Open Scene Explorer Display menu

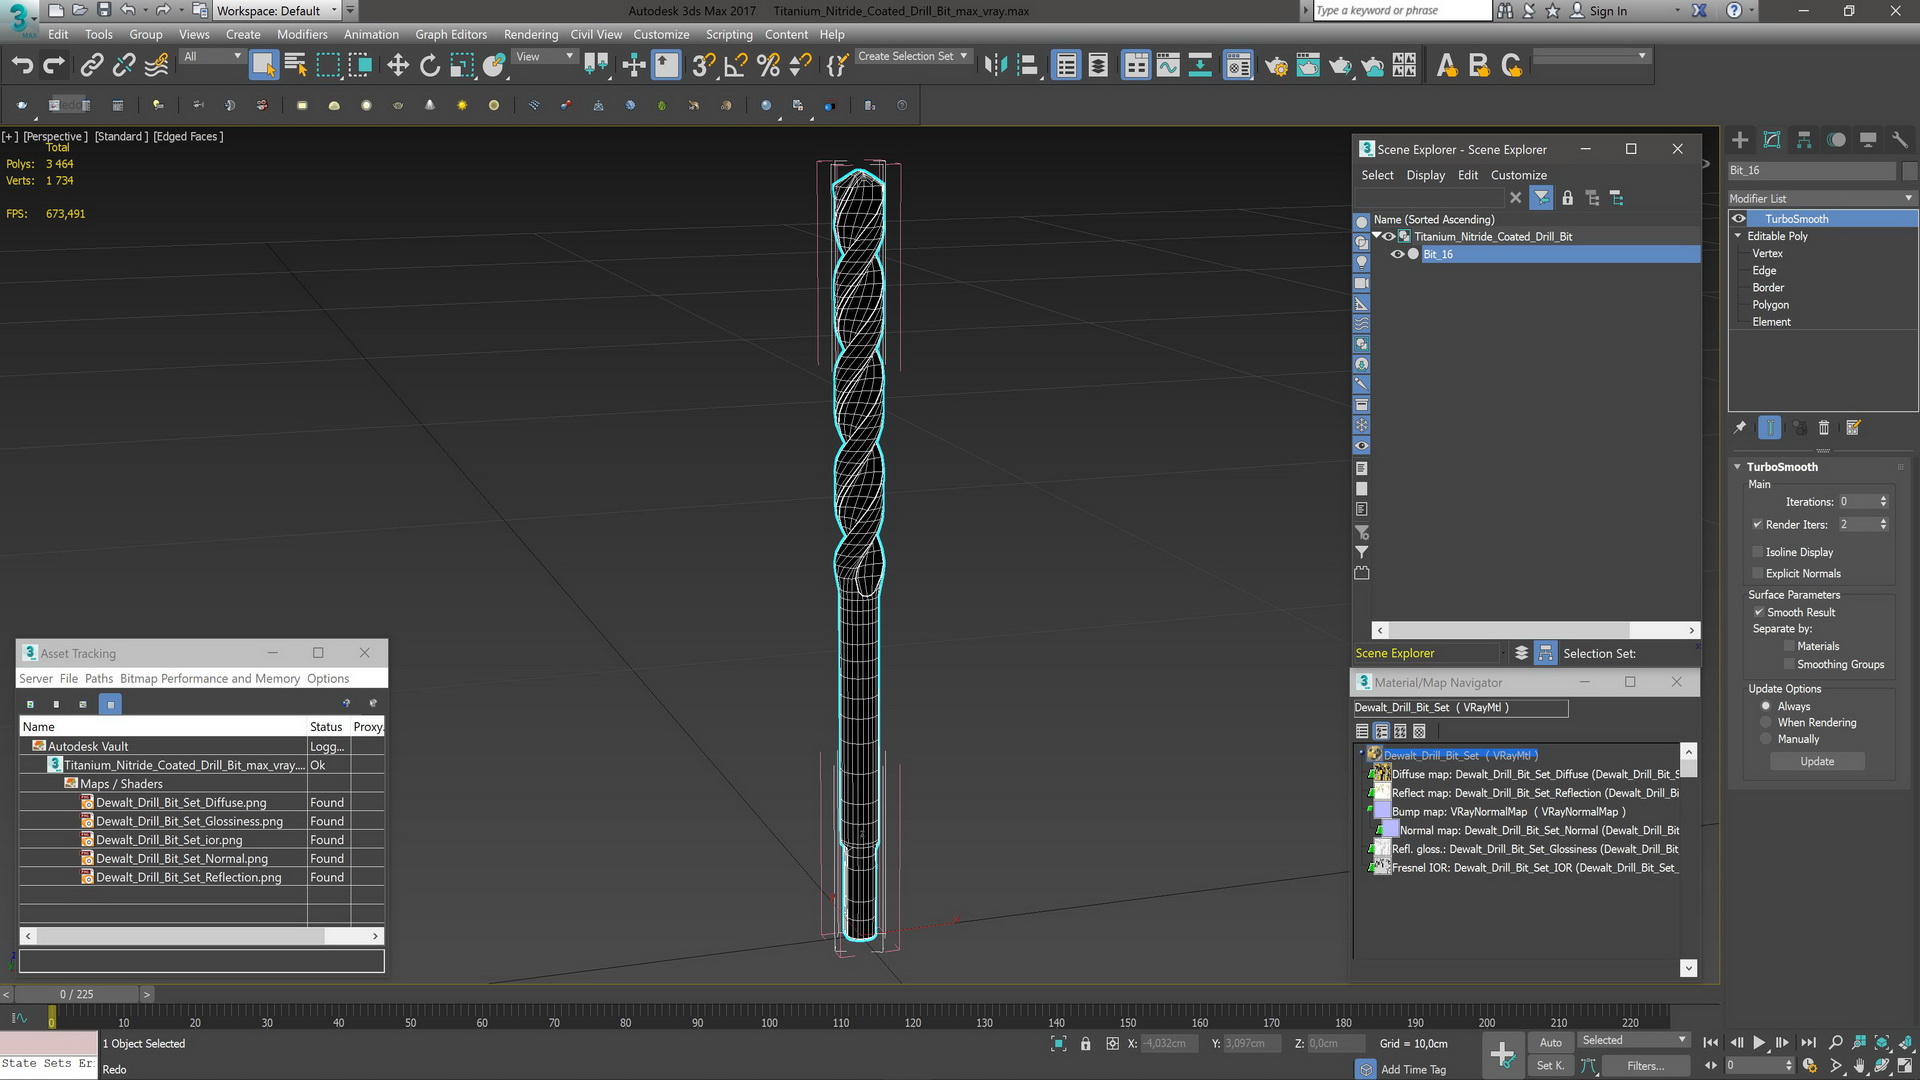[1425, 175]
